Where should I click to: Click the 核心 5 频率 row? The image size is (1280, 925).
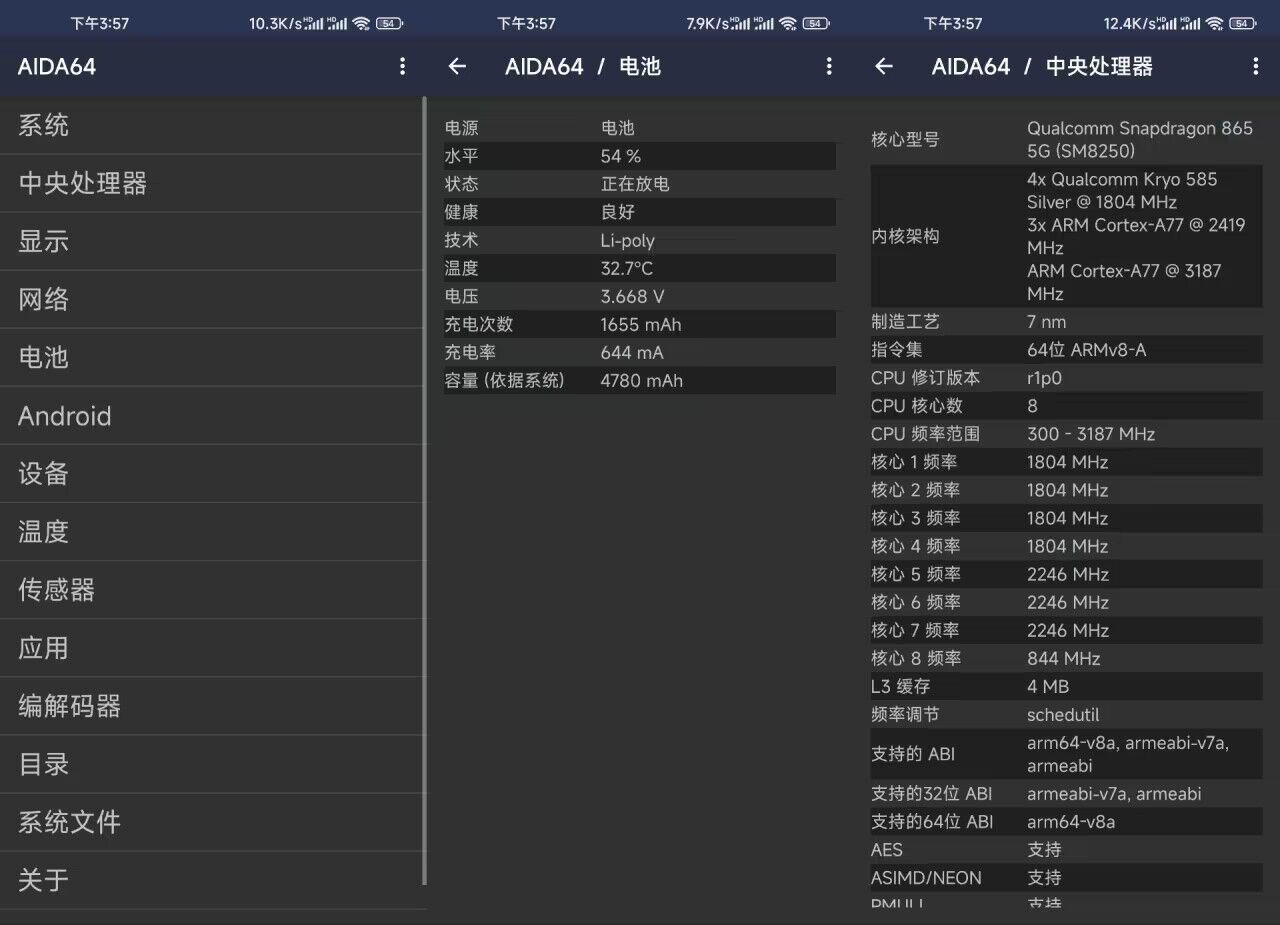(x=1066, y=574)
